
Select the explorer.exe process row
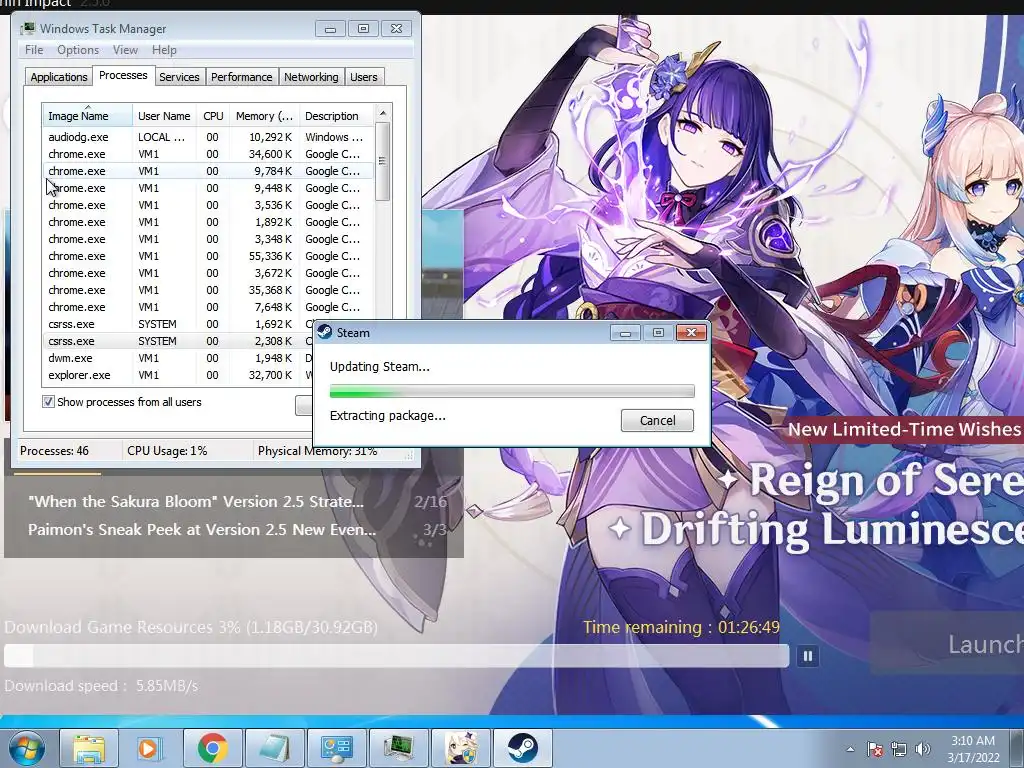178,375
